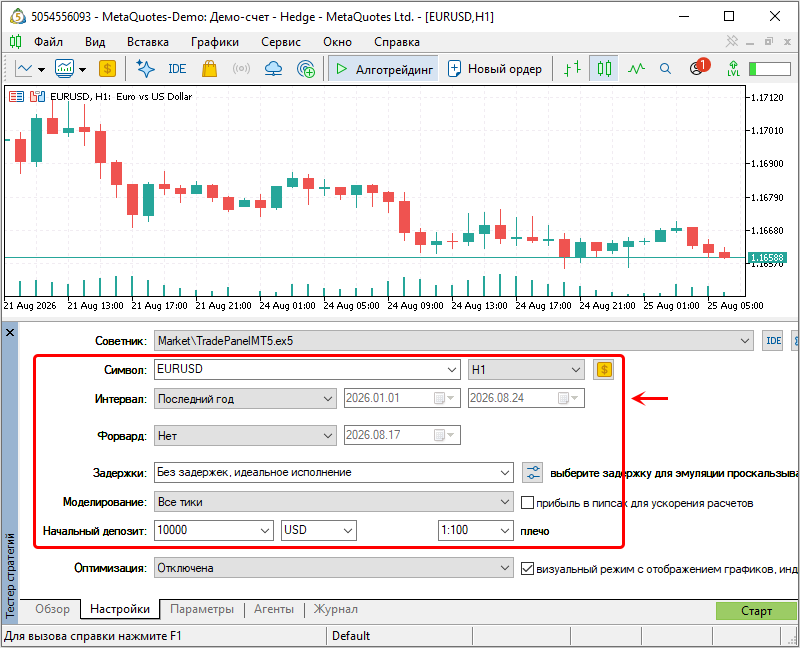Expand the Символ EURUSD dropdown
The width and height of the screenshot is (800, 648).
click(452, 370)
